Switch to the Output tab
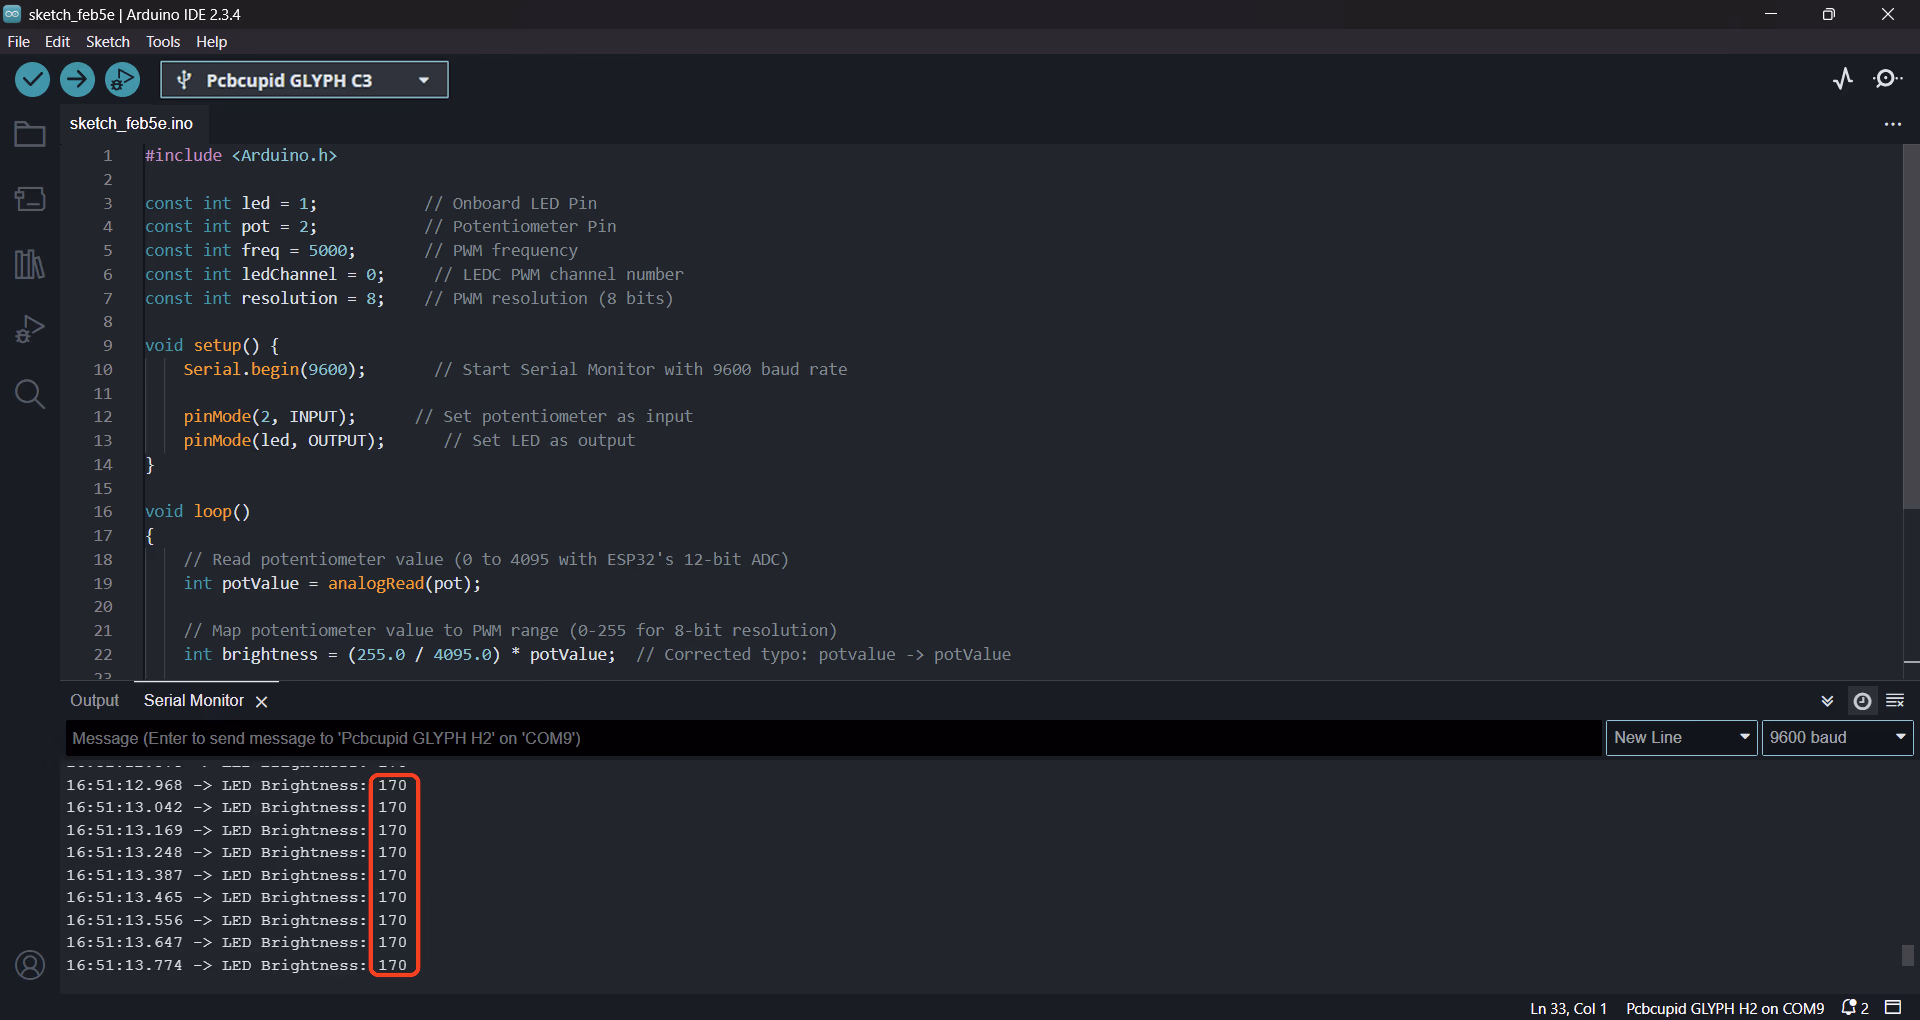 (x=94, y=701)
